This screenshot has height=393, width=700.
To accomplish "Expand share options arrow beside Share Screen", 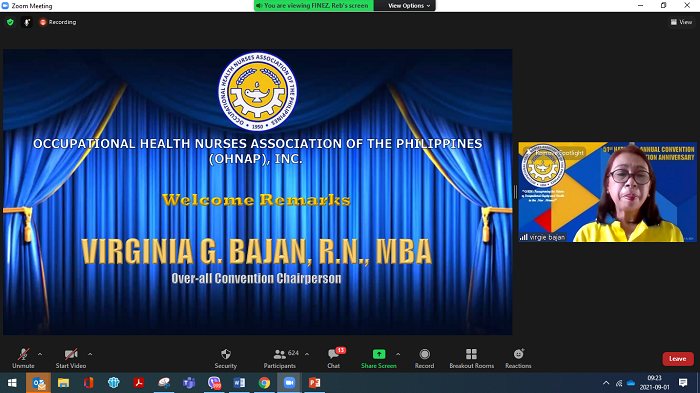I will tap(398, 354).
